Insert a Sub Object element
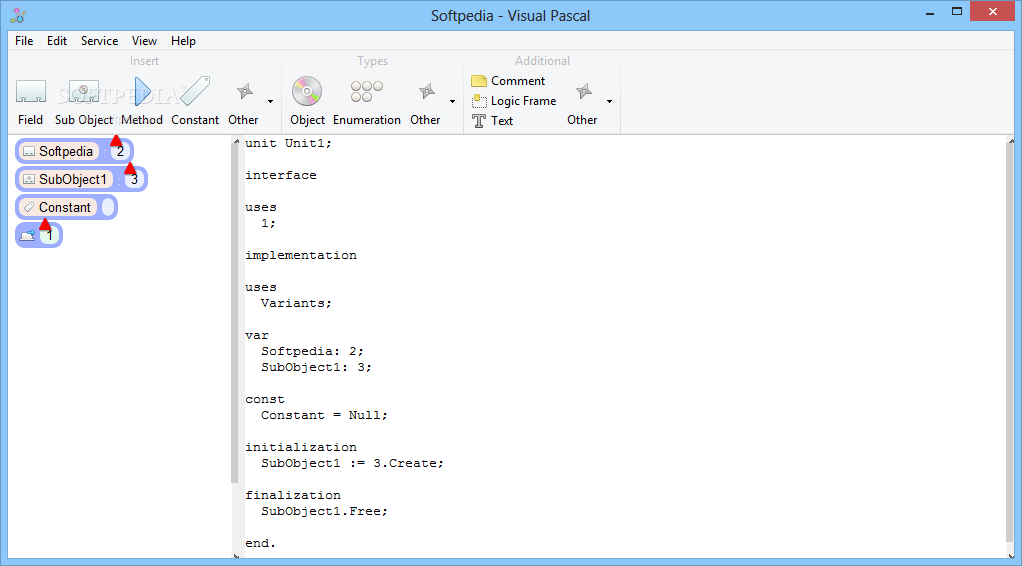 [83, 102]
